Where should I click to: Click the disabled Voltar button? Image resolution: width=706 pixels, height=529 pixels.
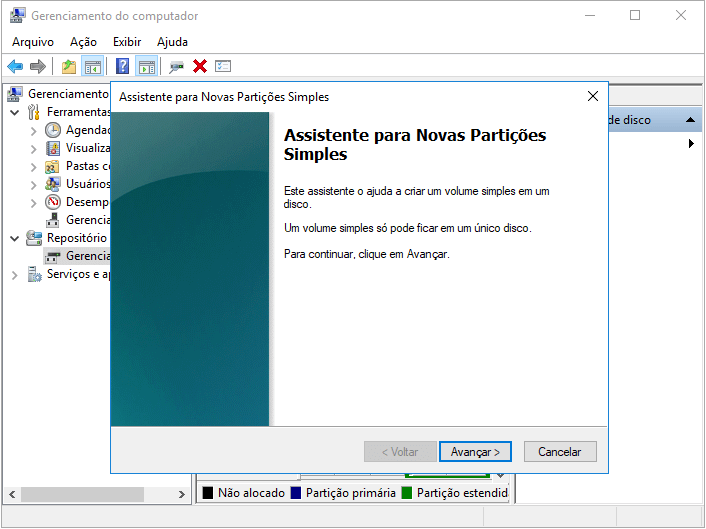[400, 452]
